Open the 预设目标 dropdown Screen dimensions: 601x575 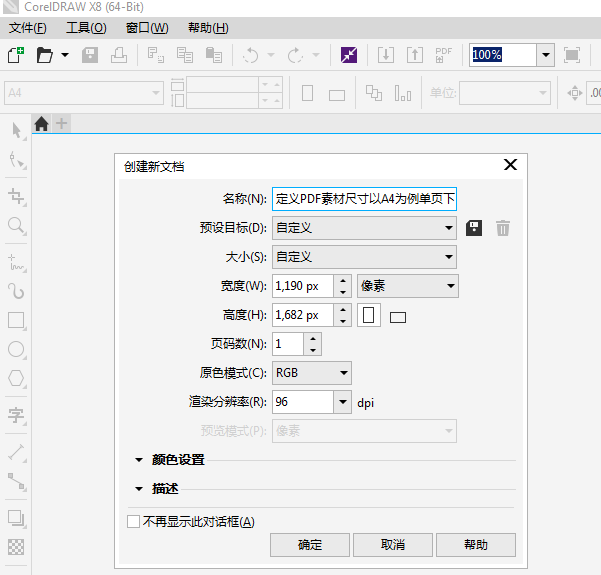click(x=364, y=228)
